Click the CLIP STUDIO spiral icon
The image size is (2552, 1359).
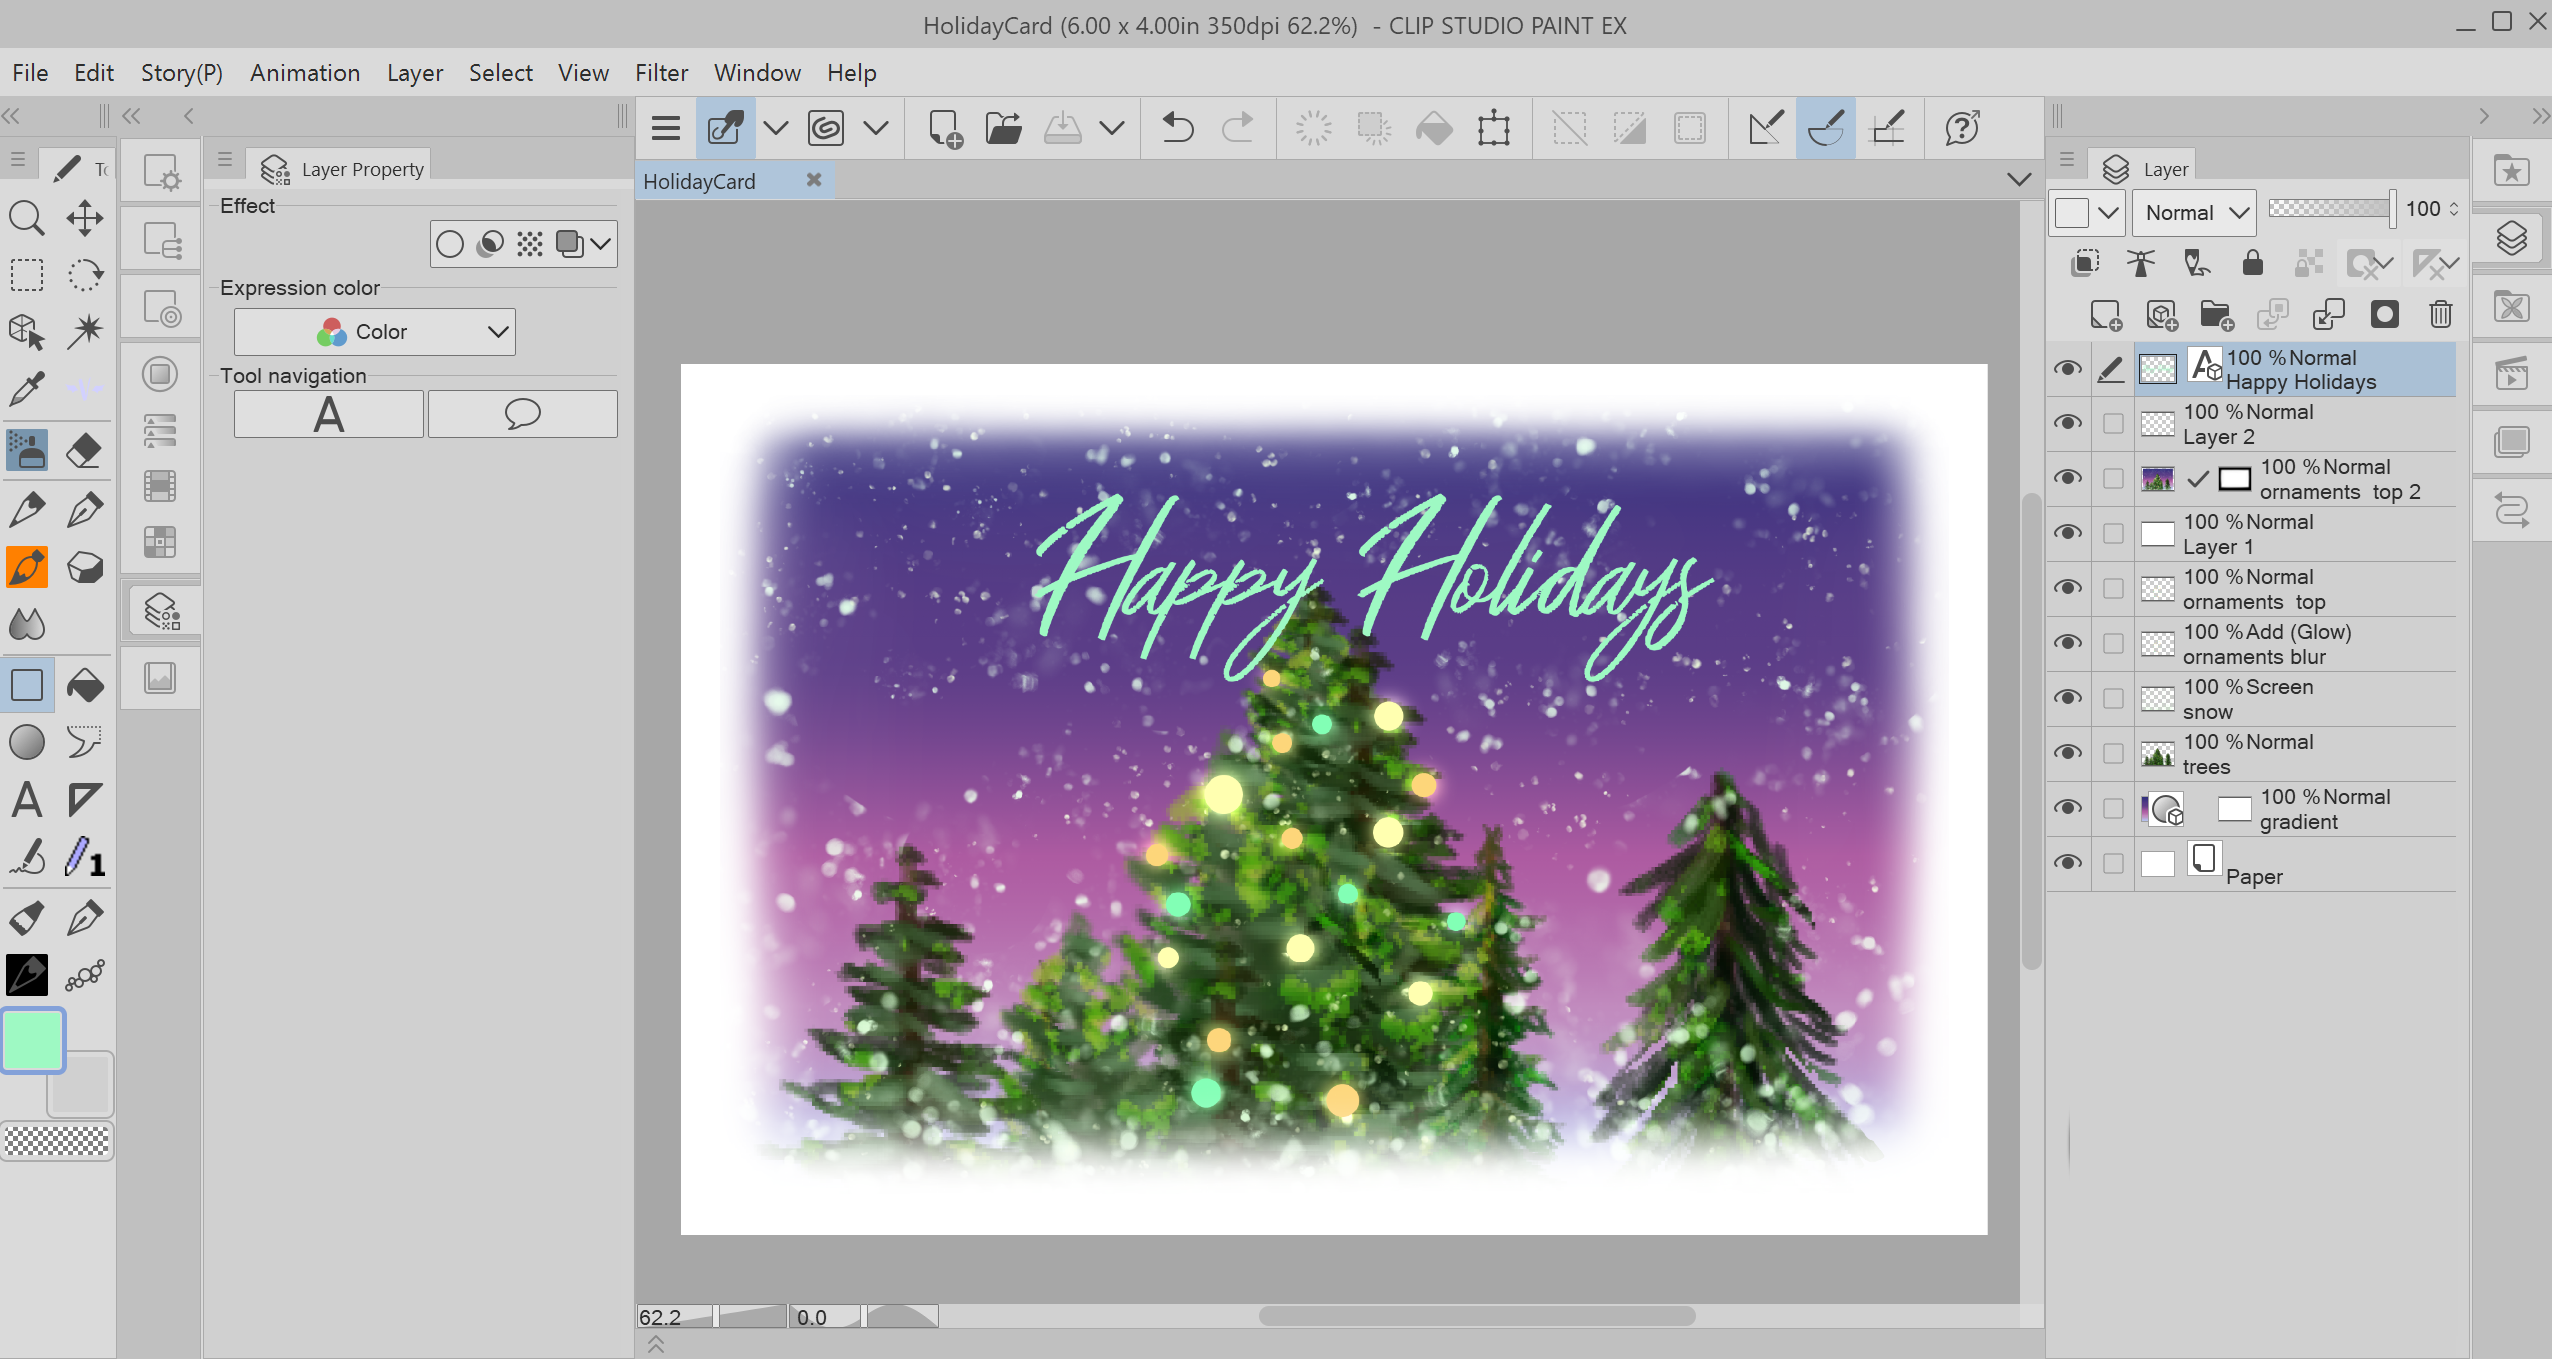click(x=826, y=128)
